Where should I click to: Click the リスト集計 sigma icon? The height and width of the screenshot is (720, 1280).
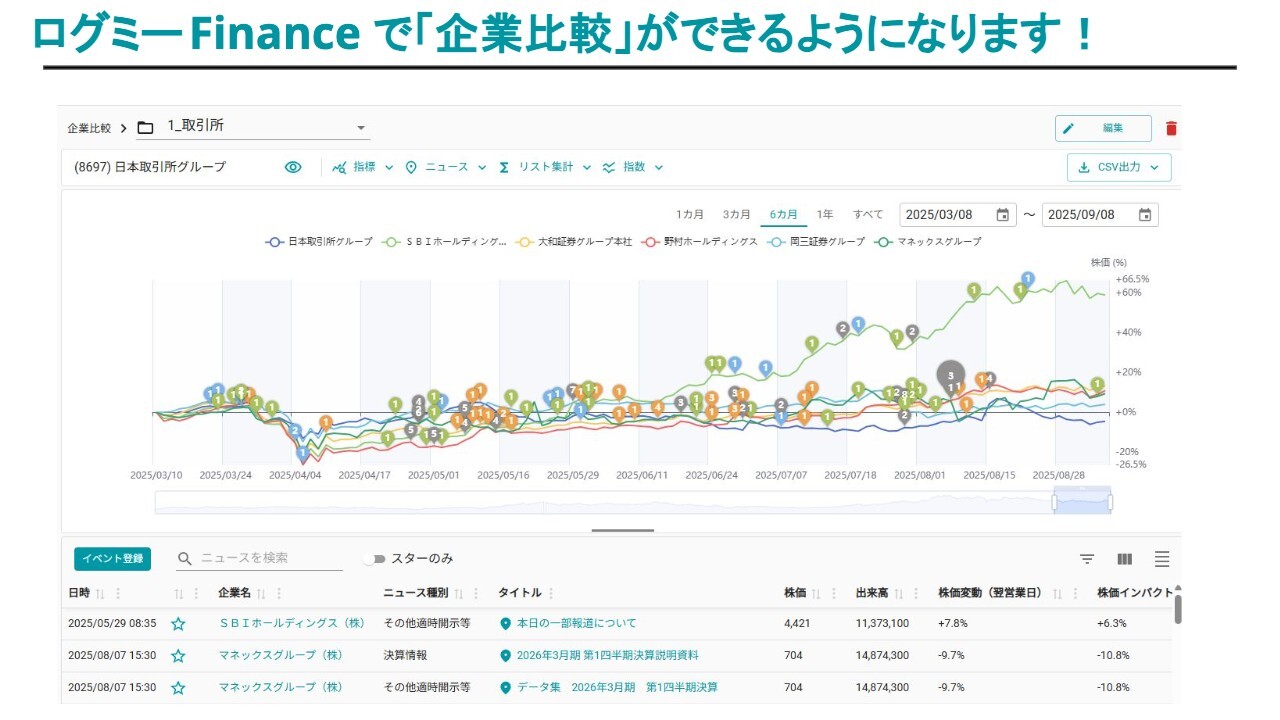504,167
